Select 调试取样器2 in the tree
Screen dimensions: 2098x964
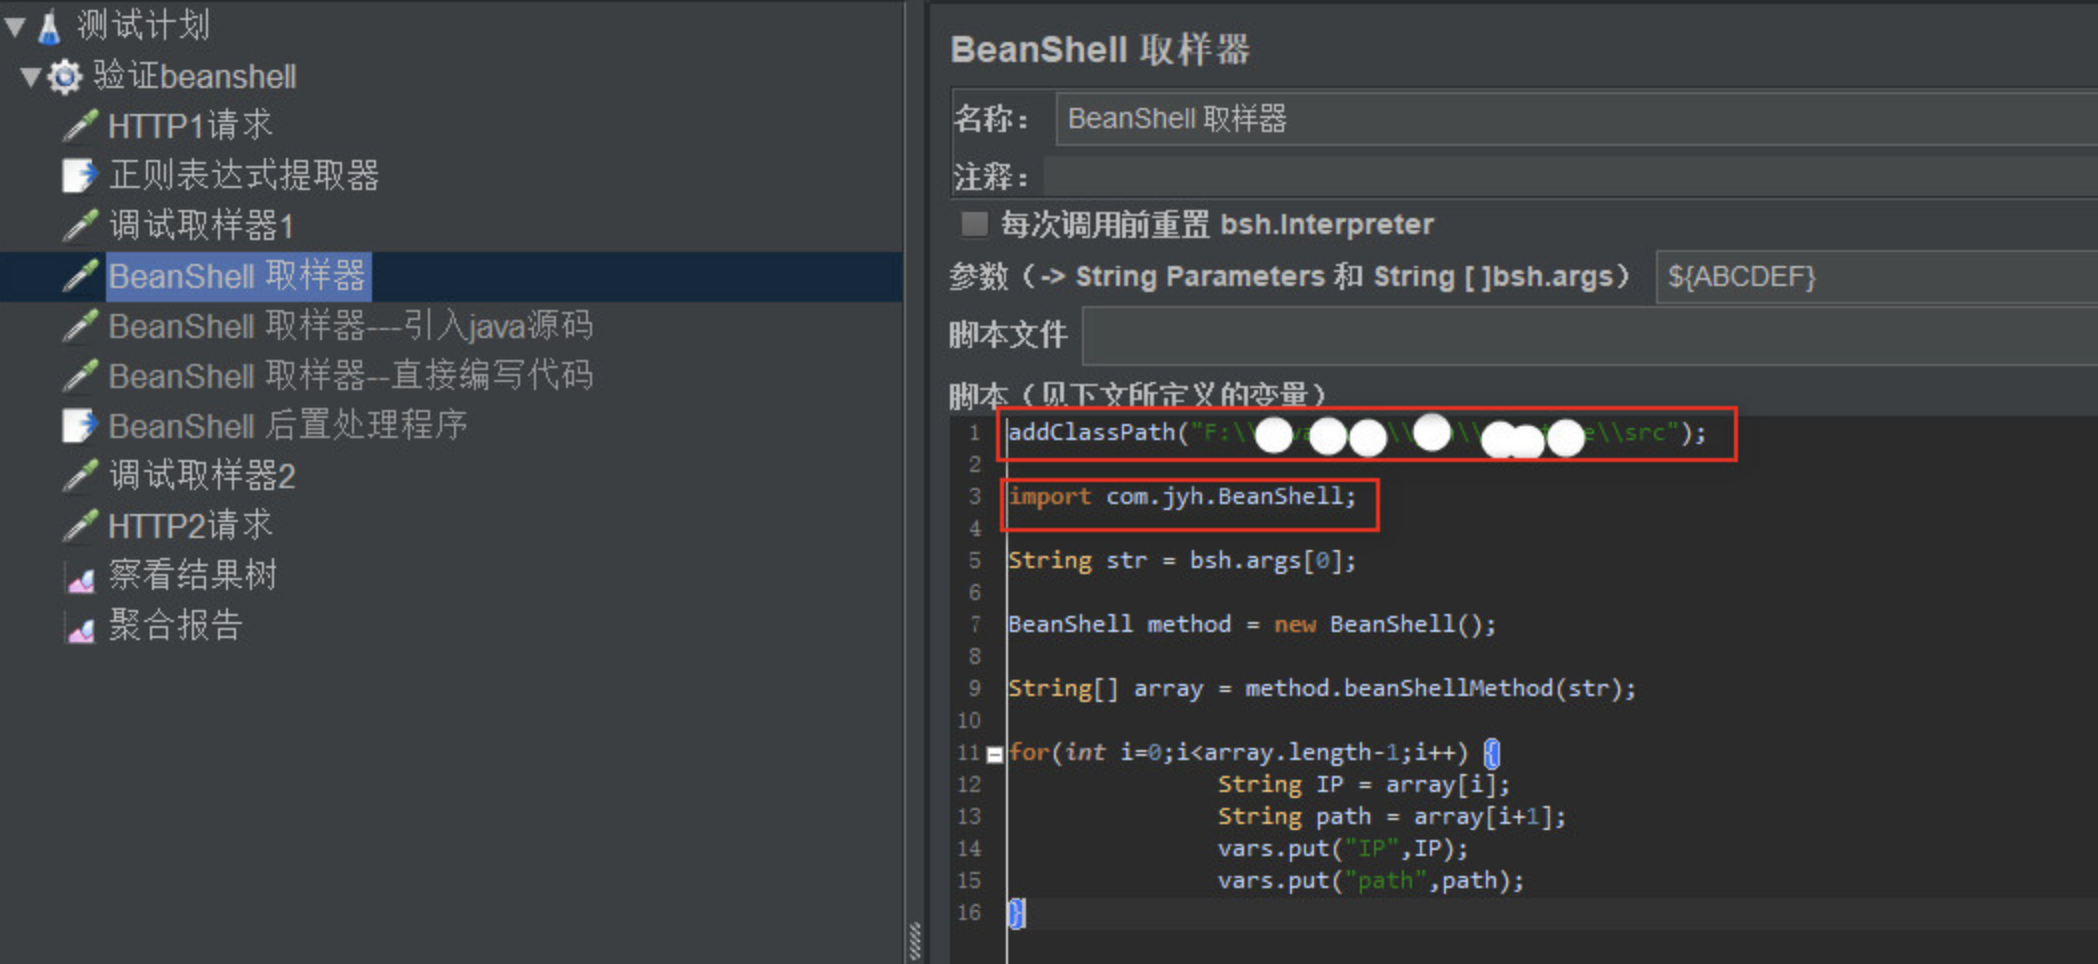tap(202, 476)
